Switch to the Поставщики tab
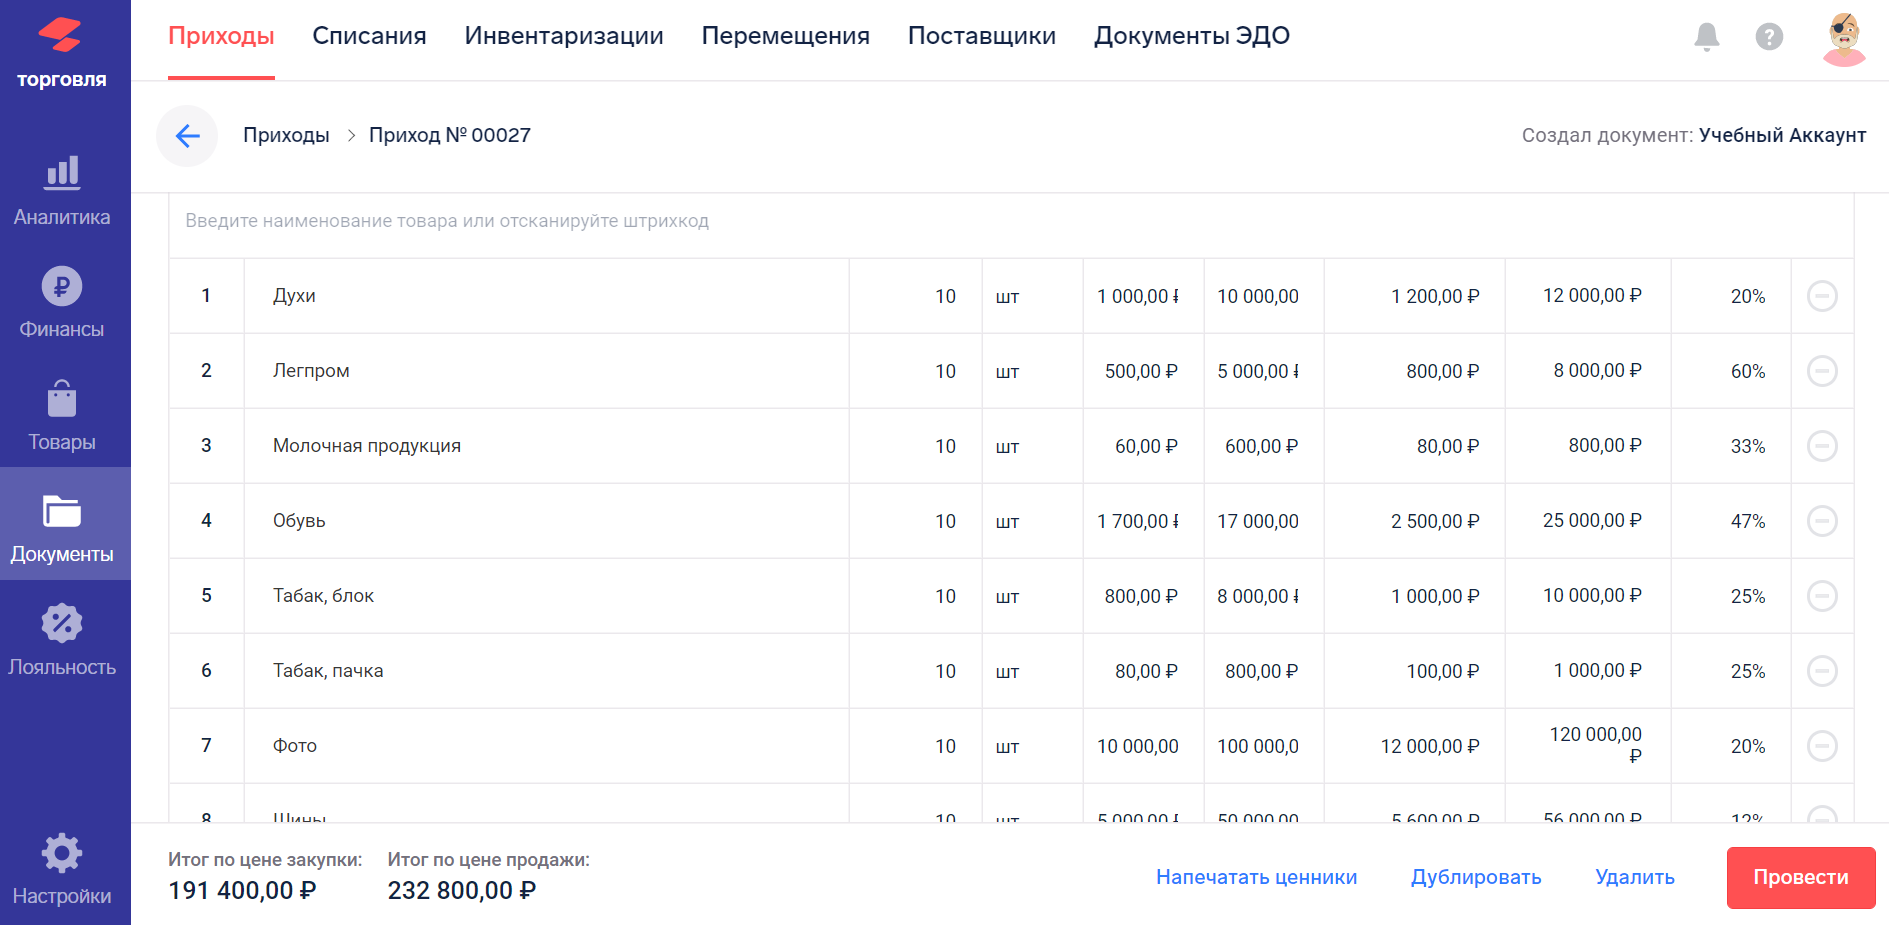Viewport: 1889px width, 925px height. pos(982,36)
